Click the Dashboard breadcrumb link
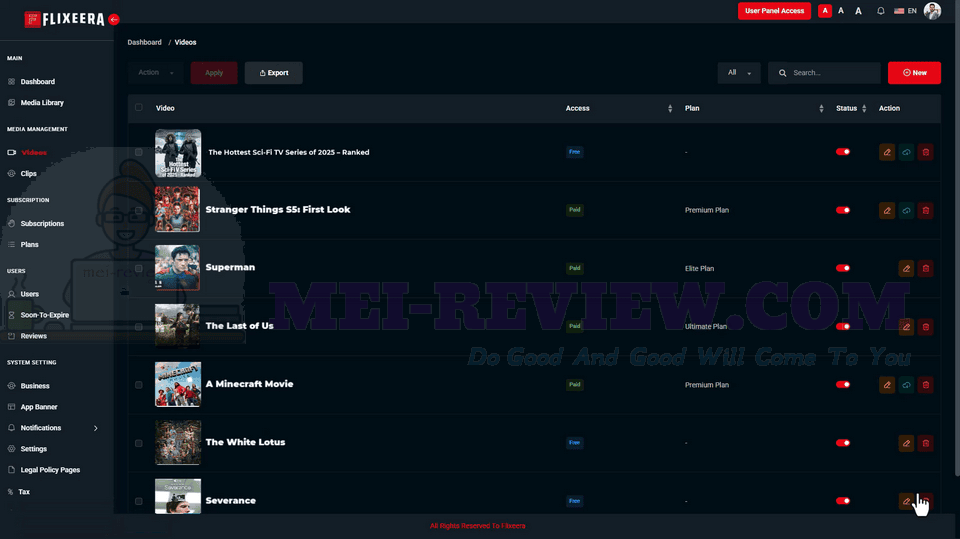 (144, 42)
